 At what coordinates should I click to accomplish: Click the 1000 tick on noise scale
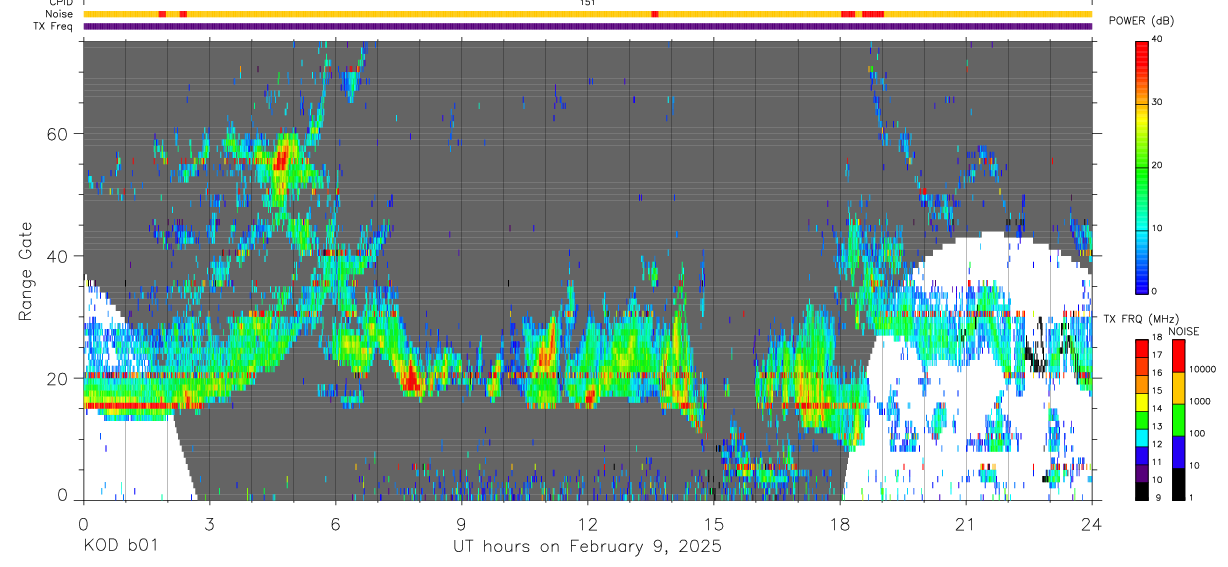pos(1198,401)
